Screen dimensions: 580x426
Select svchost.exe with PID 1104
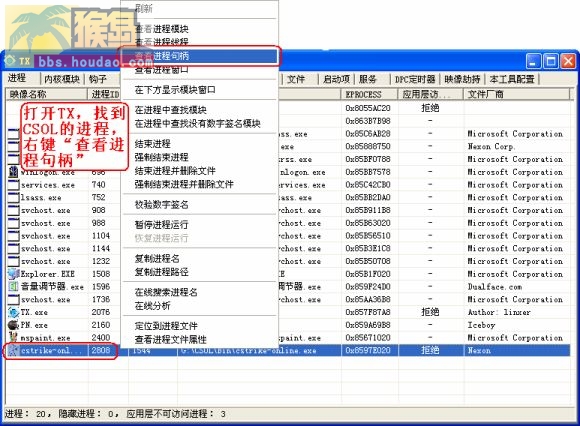[x=45, y=236]
